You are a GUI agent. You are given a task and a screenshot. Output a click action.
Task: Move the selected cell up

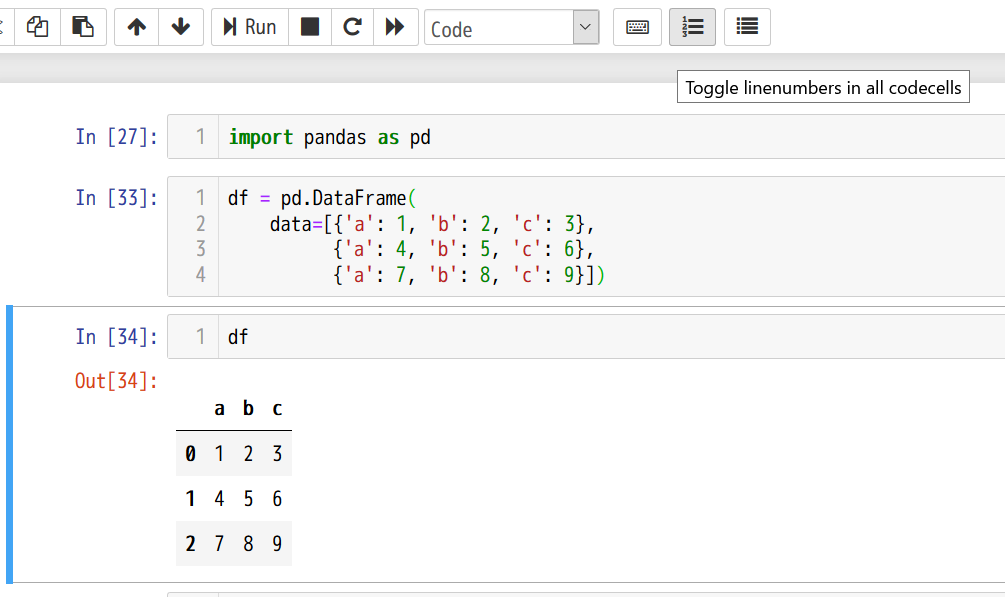coord(137,27)
